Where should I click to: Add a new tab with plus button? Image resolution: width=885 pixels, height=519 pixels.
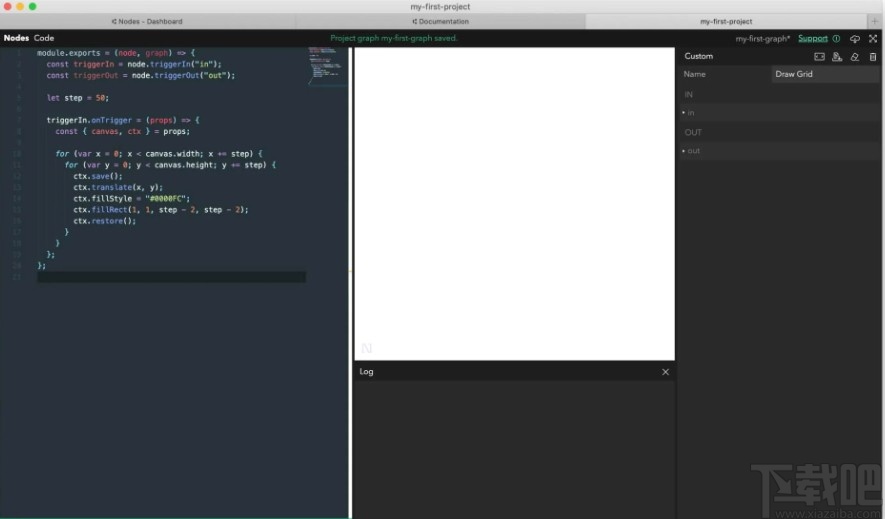click(875, 21)
